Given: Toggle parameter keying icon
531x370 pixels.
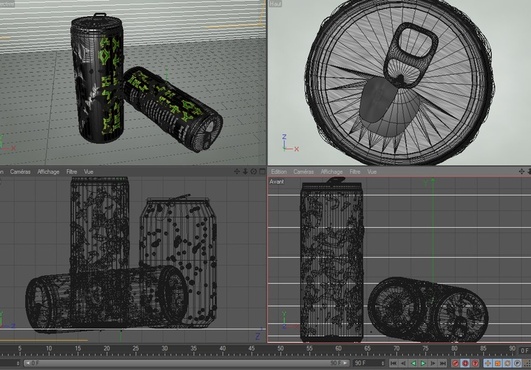Looking at the screenshot, I should (x=517, y=363).
